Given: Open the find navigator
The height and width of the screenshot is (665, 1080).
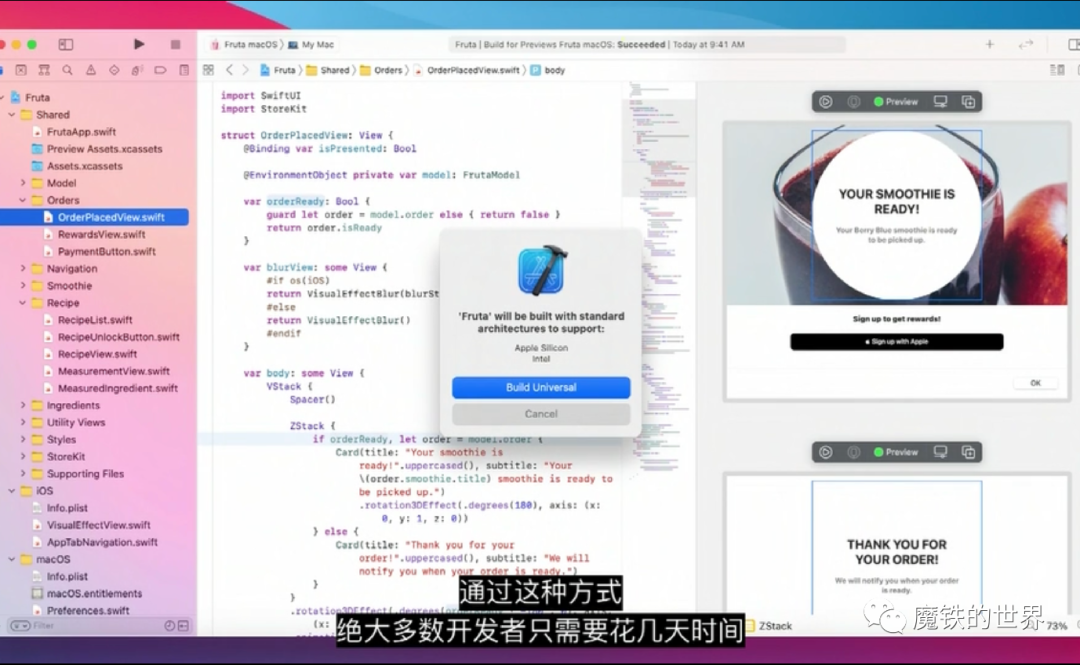Looking at the screenshot, I should coord(68,70).
